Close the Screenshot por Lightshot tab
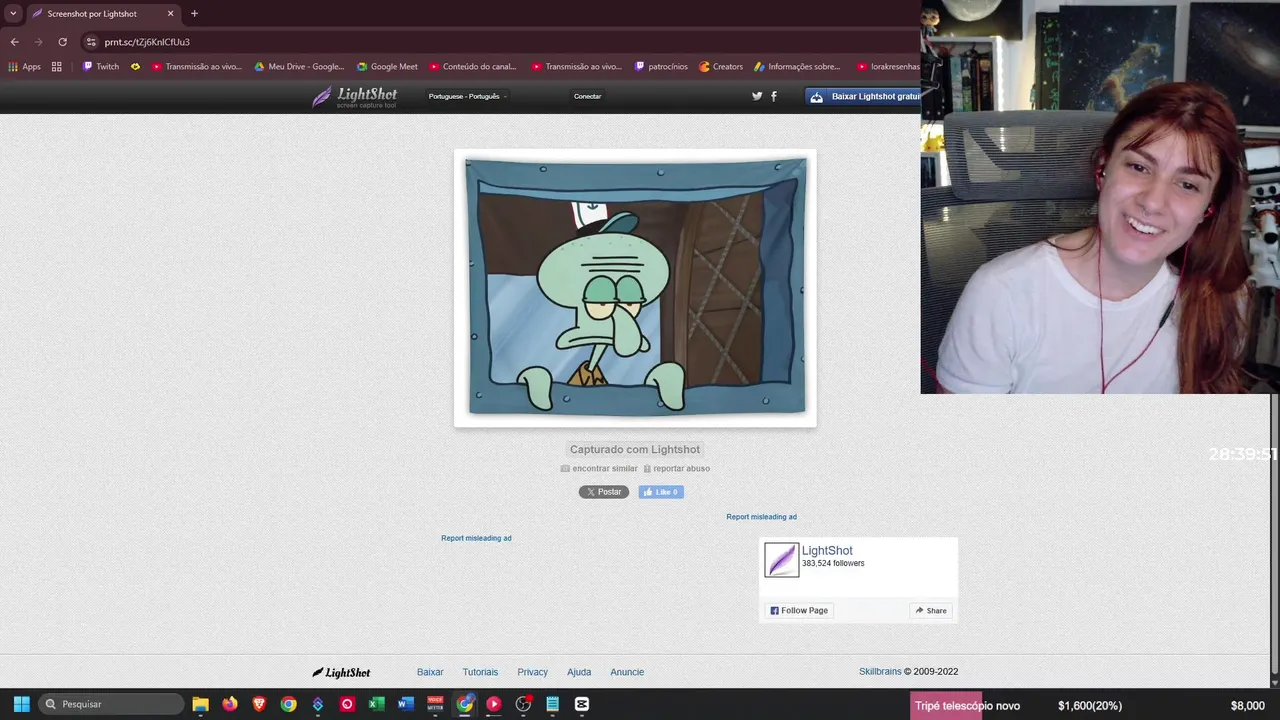1280x720 pixels. (170, 14)
